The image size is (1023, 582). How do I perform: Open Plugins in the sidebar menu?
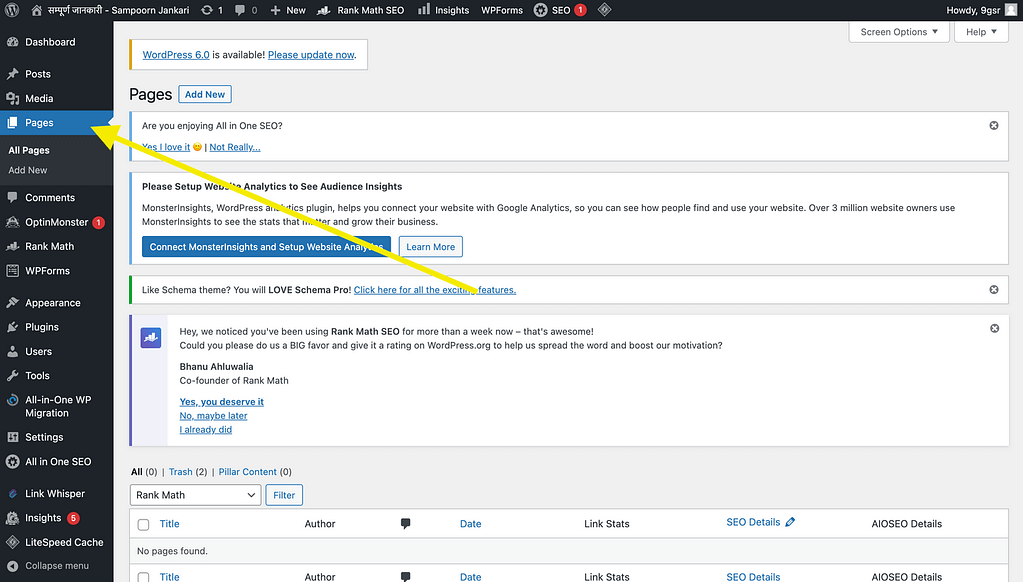click(x=42, y=327)
